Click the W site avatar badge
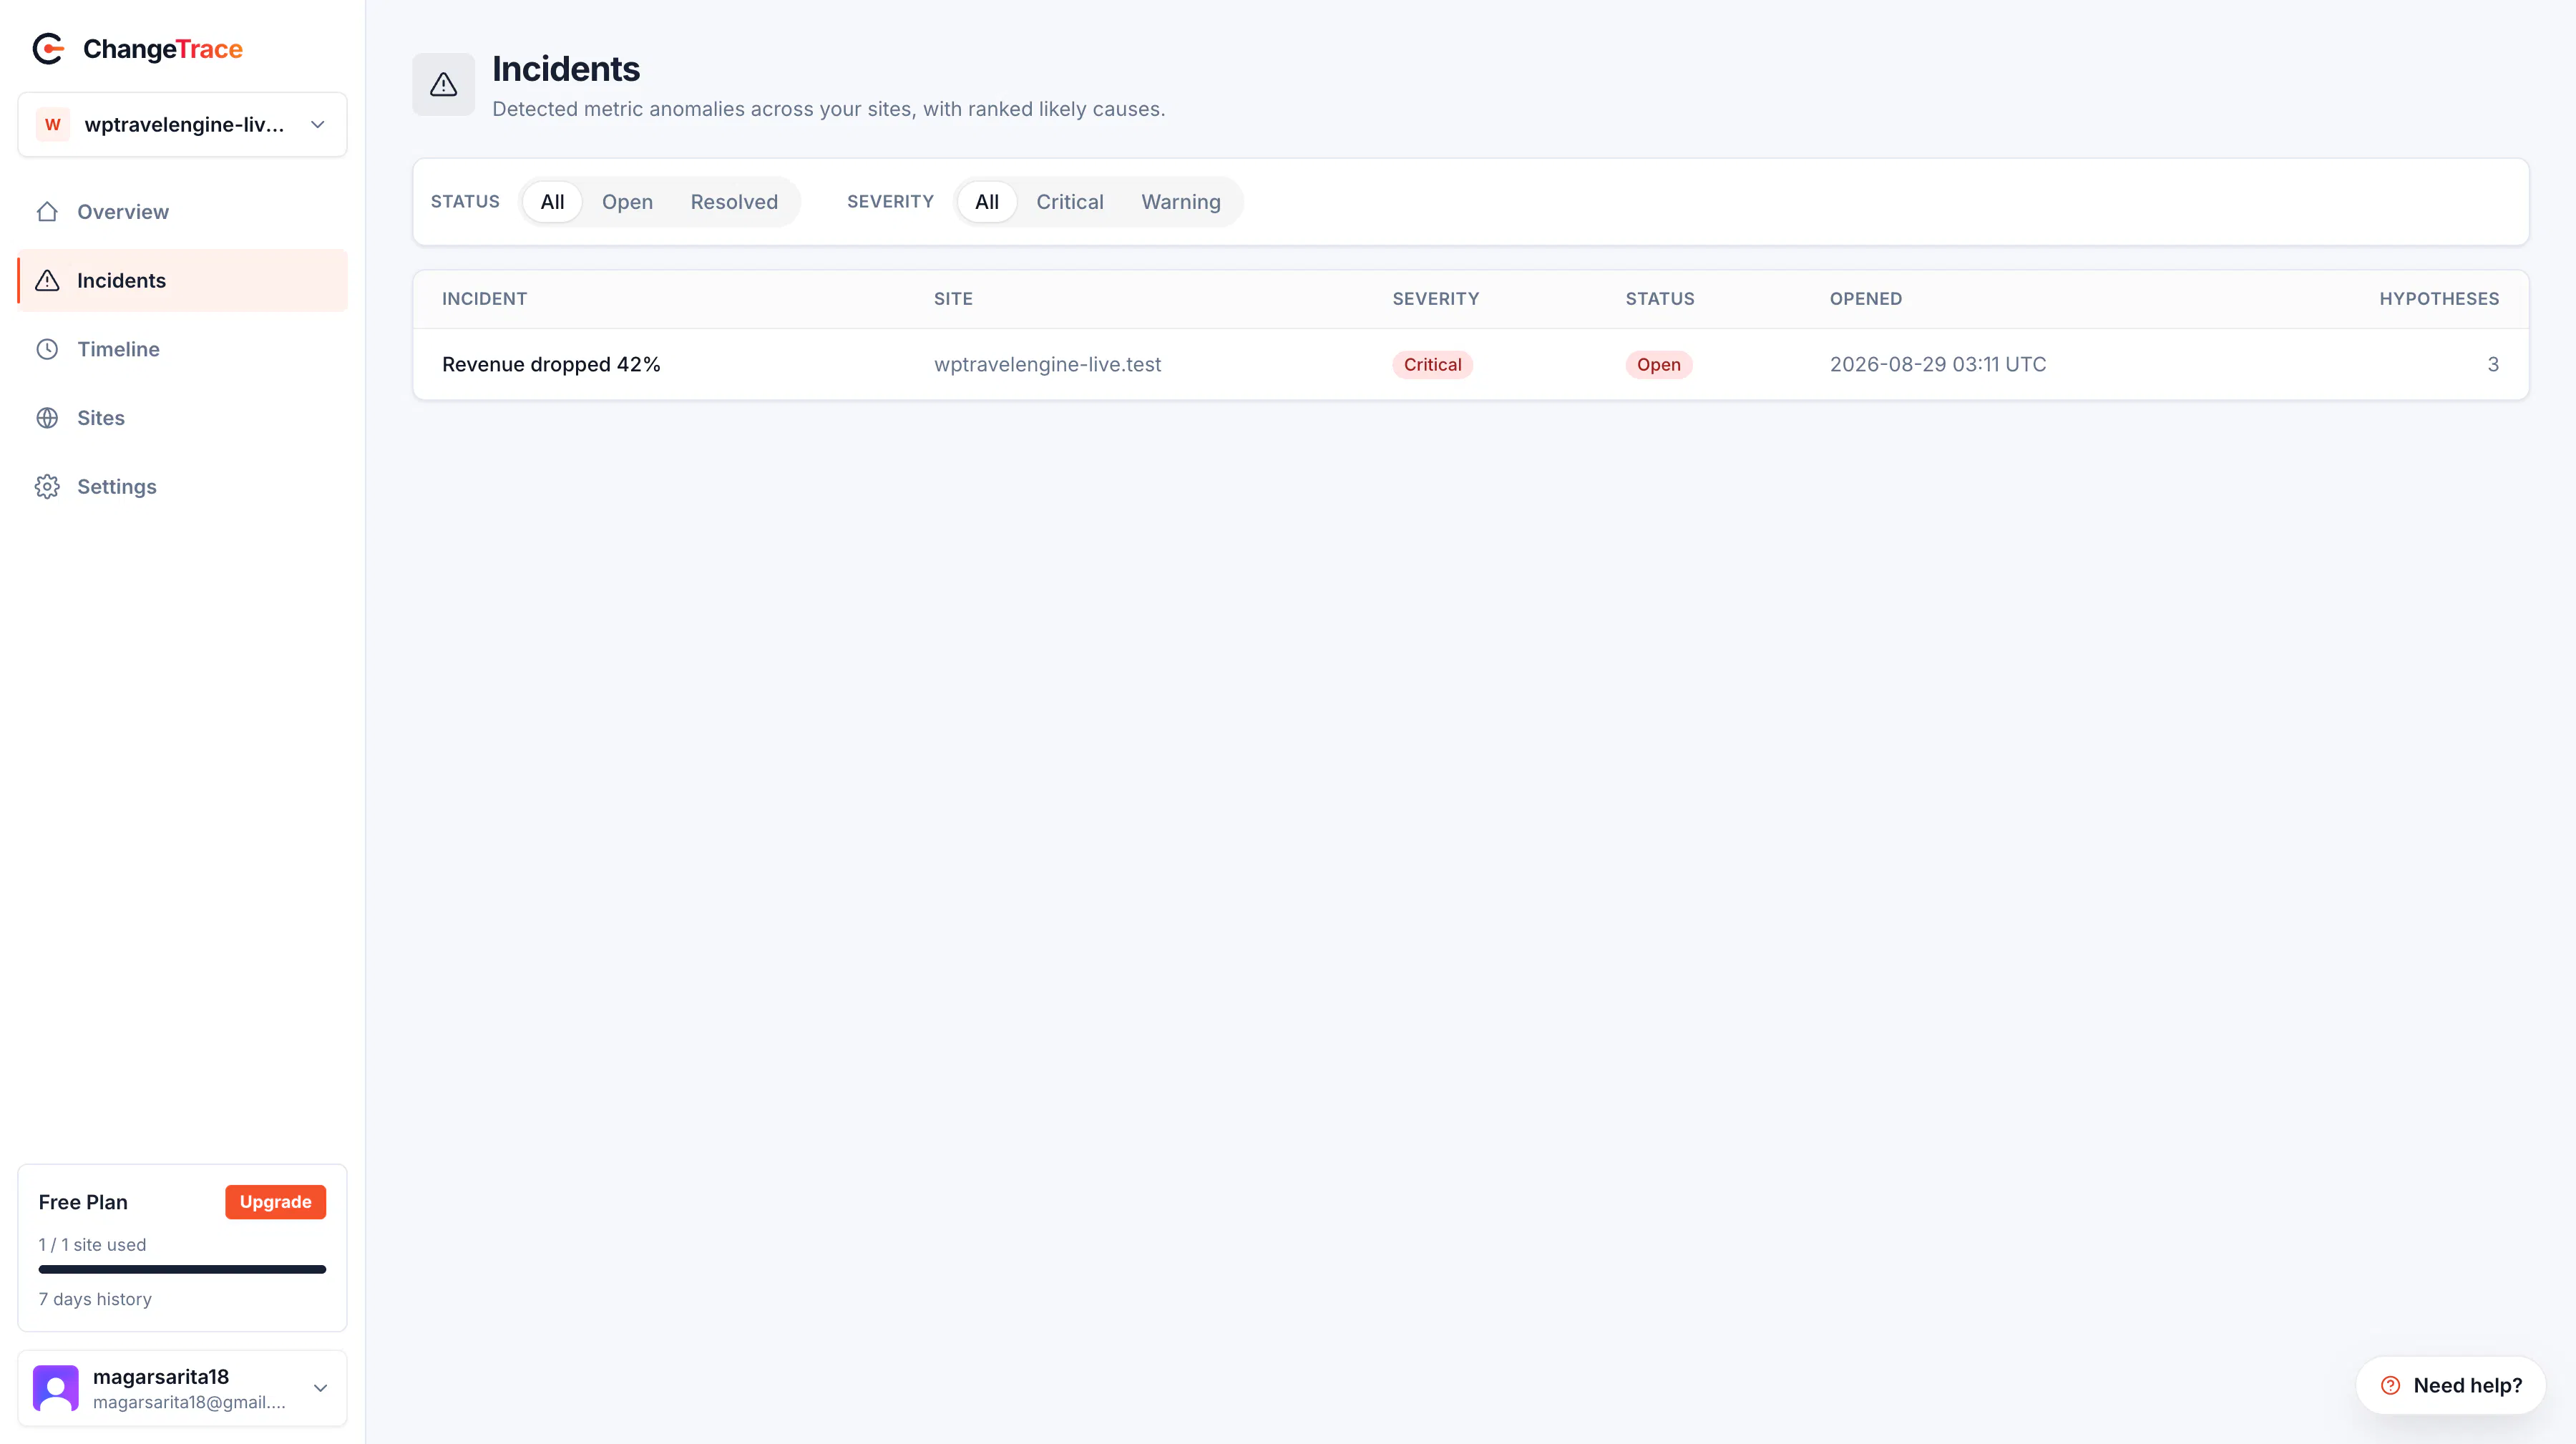2576x1444 pixels. tap(53, 125)
